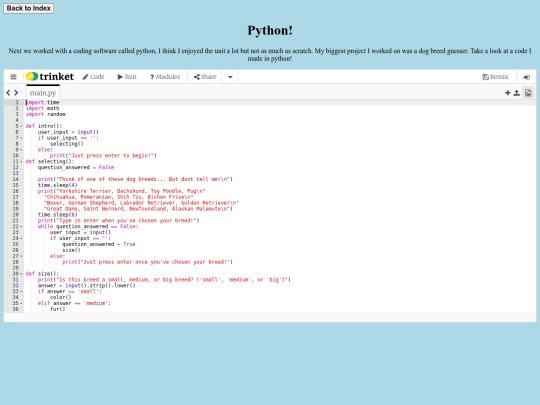Viewport: 540px width, 405px height.
Task: Collapse the line 24 if fold arrow
Action: (x=21, y=238)
